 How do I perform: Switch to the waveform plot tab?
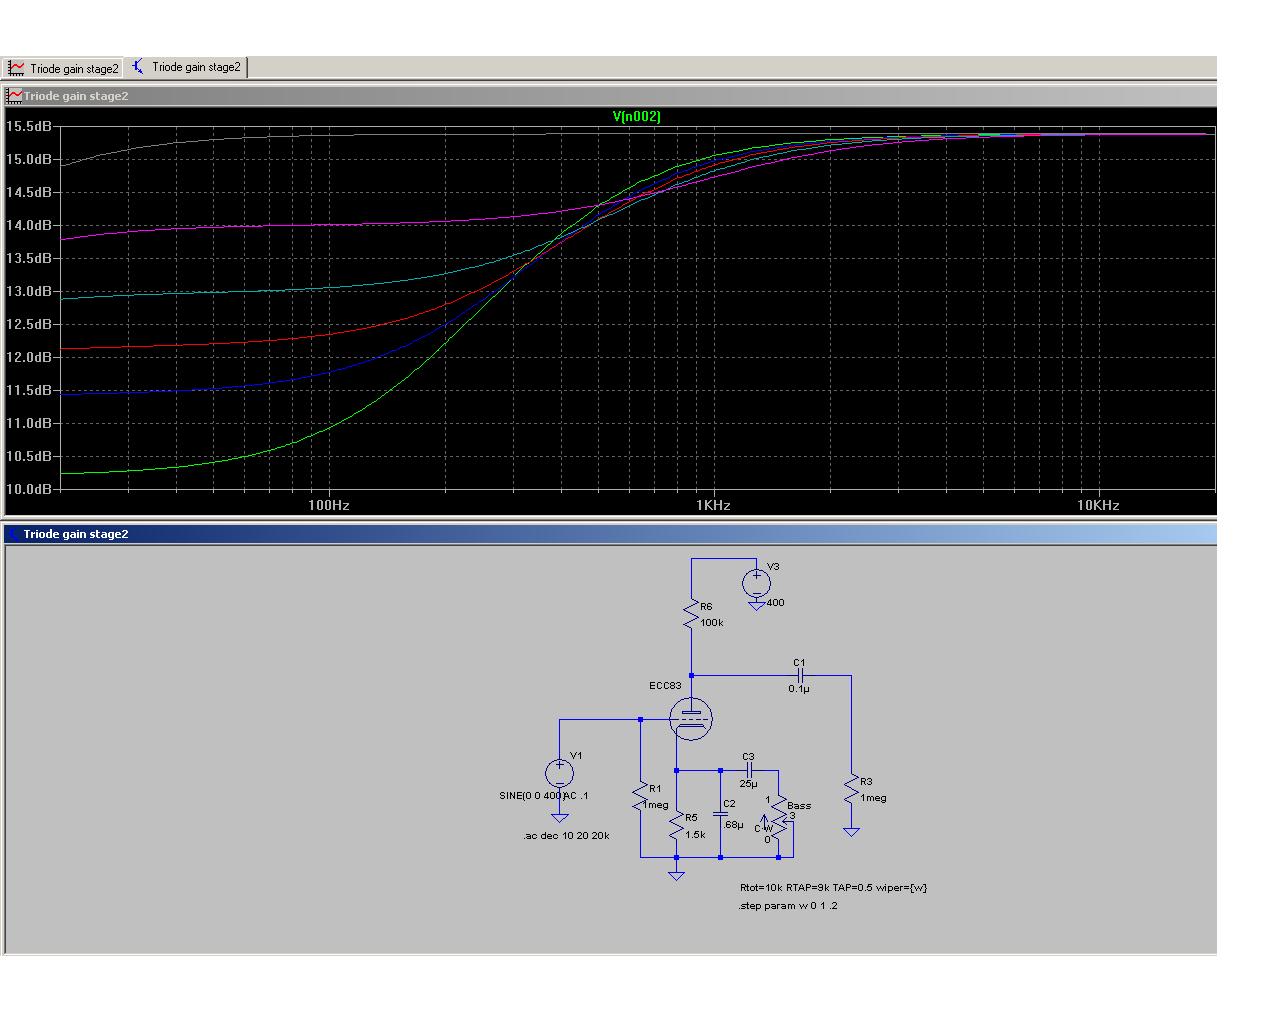point(63,68)
